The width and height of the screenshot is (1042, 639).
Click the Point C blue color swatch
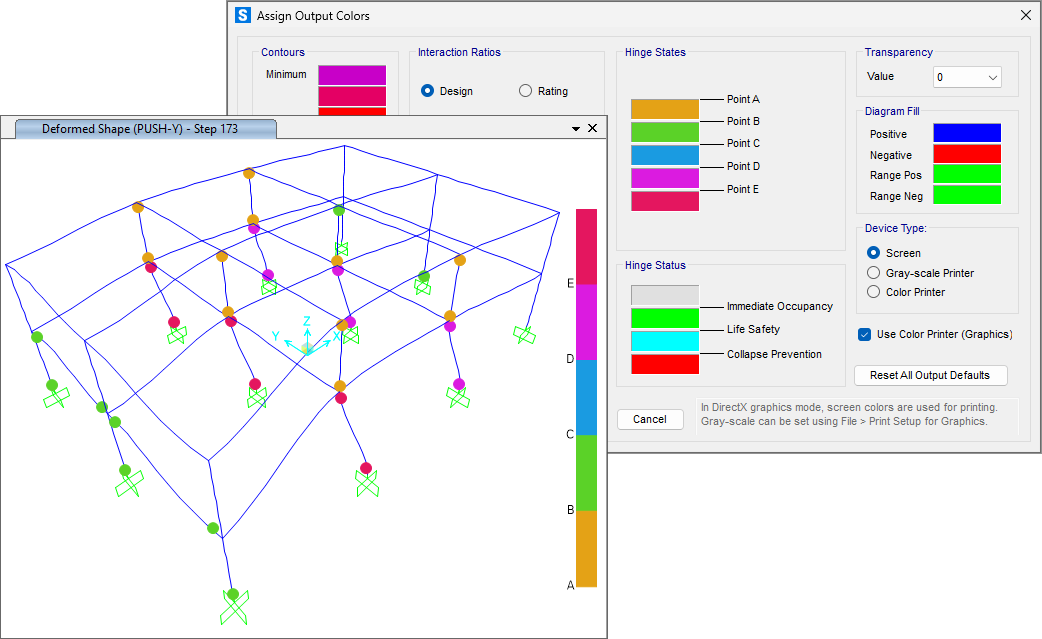tap(664, 155)
